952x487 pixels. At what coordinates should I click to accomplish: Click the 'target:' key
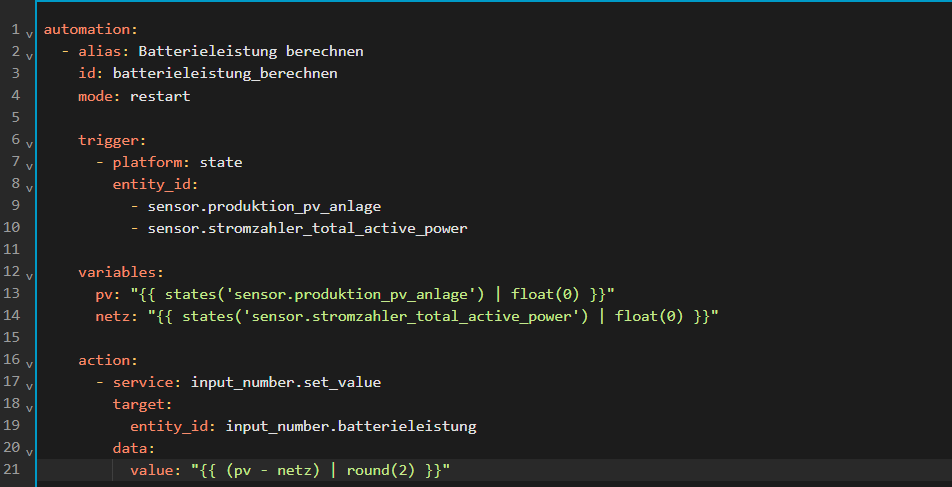(x=143, y=404)
